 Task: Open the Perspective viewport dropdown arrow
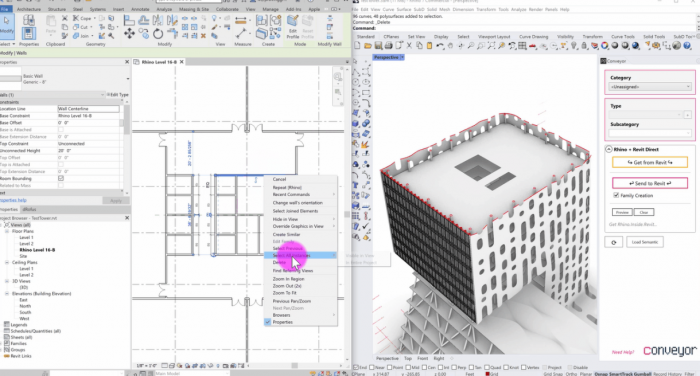click(x=402, y=57)
